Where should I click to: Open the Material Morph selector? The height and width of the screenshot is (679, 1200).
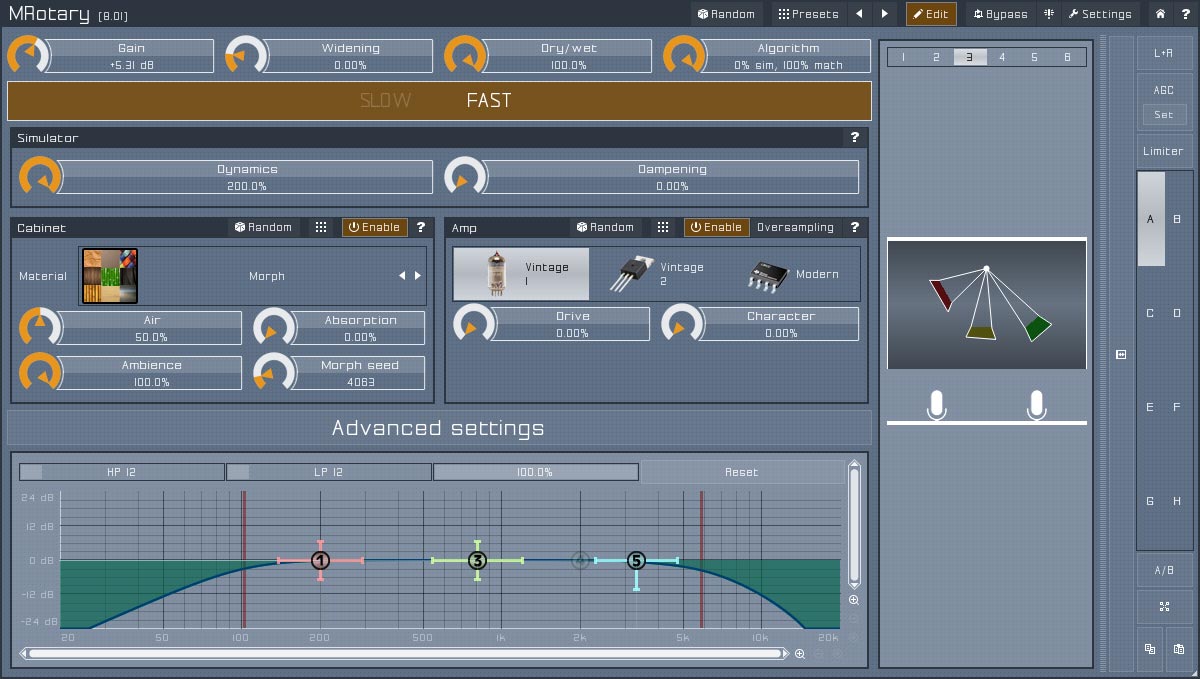tap(252, 276)
